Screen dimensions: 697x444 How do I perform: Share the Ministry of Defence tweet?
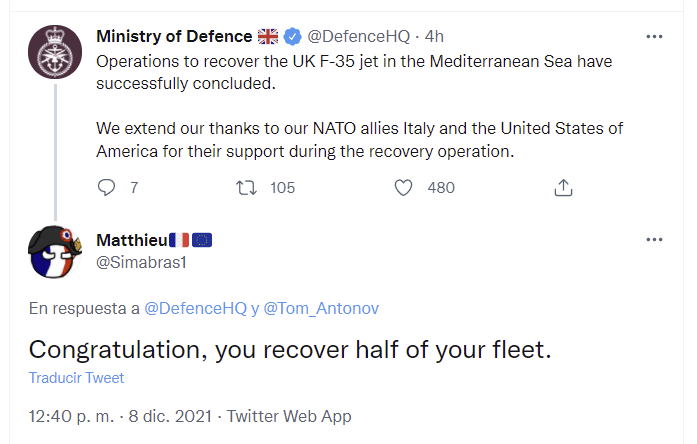pyautogui.click(x=563, y=188)
